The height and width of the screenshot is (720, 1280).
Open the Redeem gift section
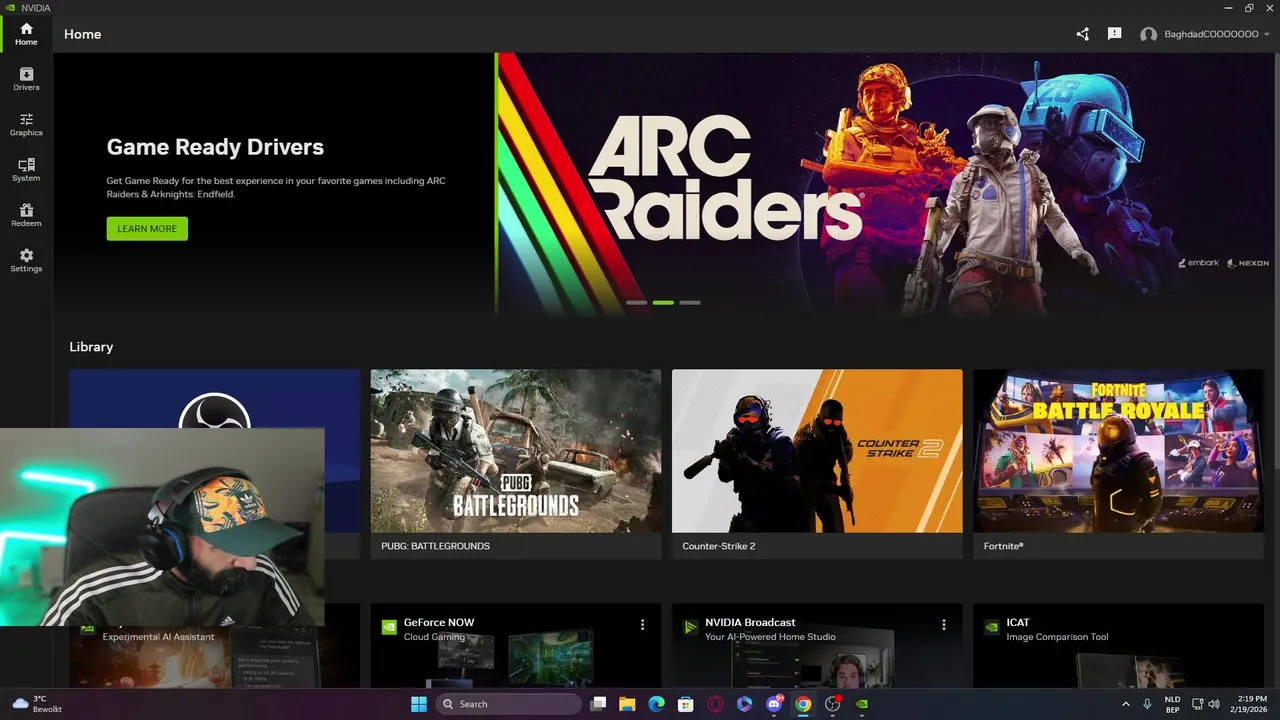click(x=26, y=215)
